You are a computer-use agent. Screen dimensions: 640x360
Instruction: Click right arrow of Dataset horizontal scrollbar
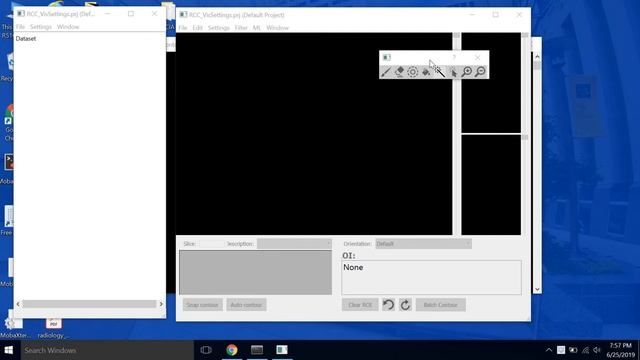tap(161, 304)
